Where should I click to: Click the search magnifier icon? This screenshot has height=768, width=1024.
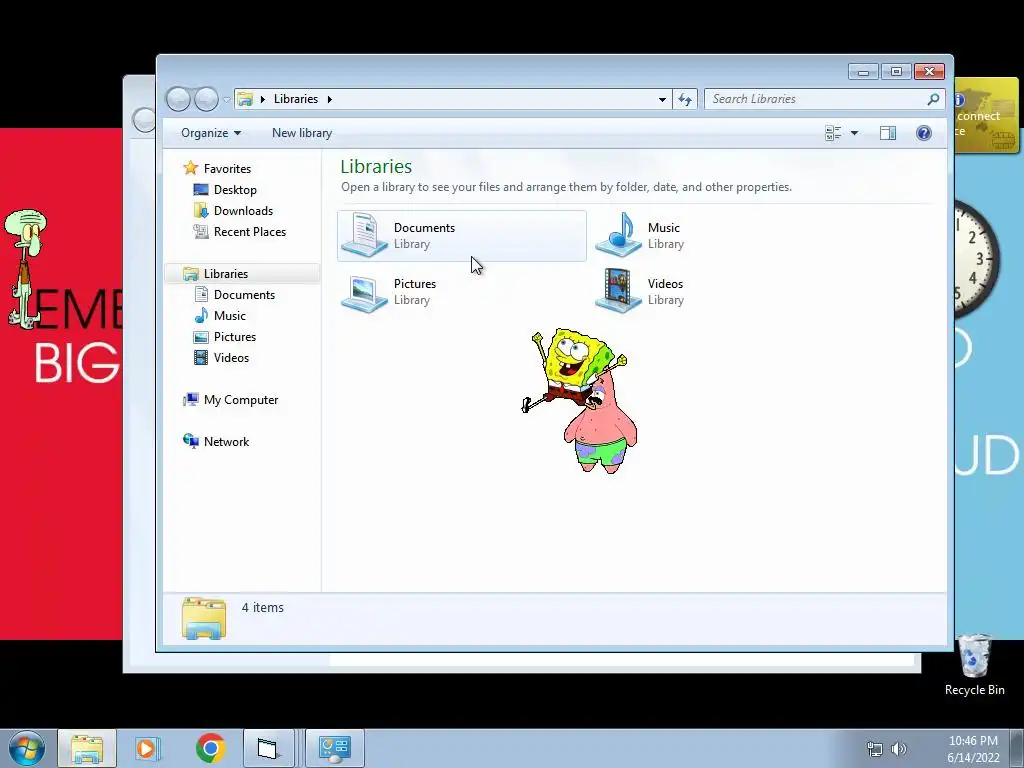click(x=933, y=99)
